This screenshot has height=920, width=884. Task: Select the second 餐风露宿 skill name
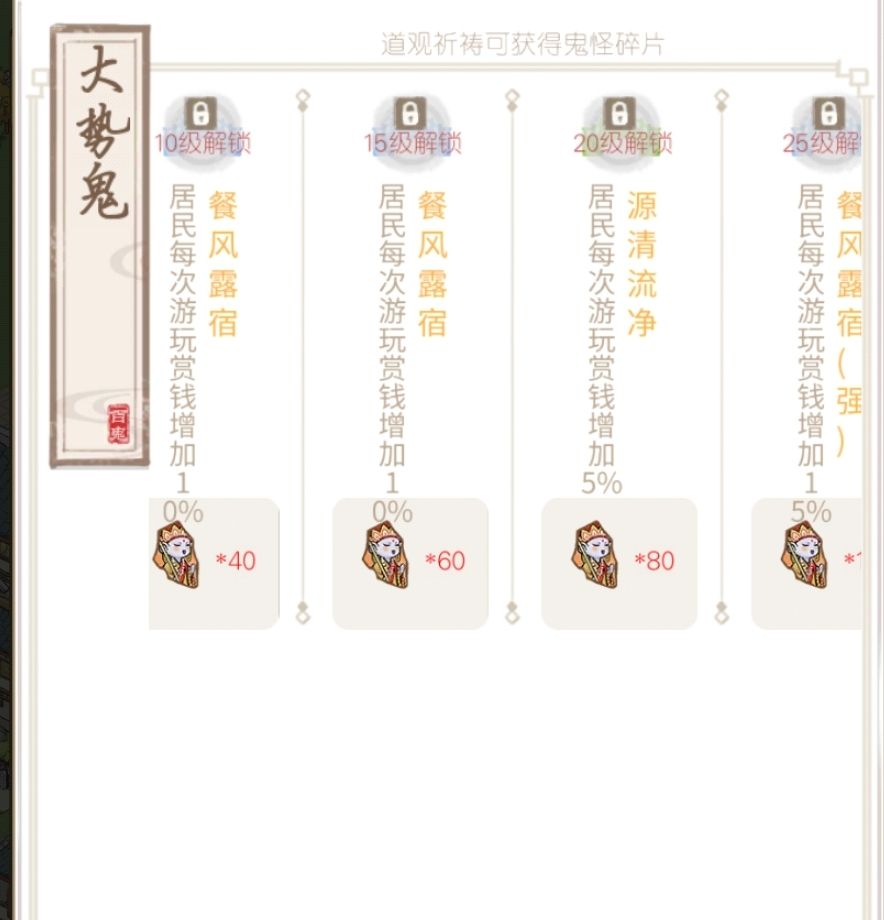tap(432, 263)
